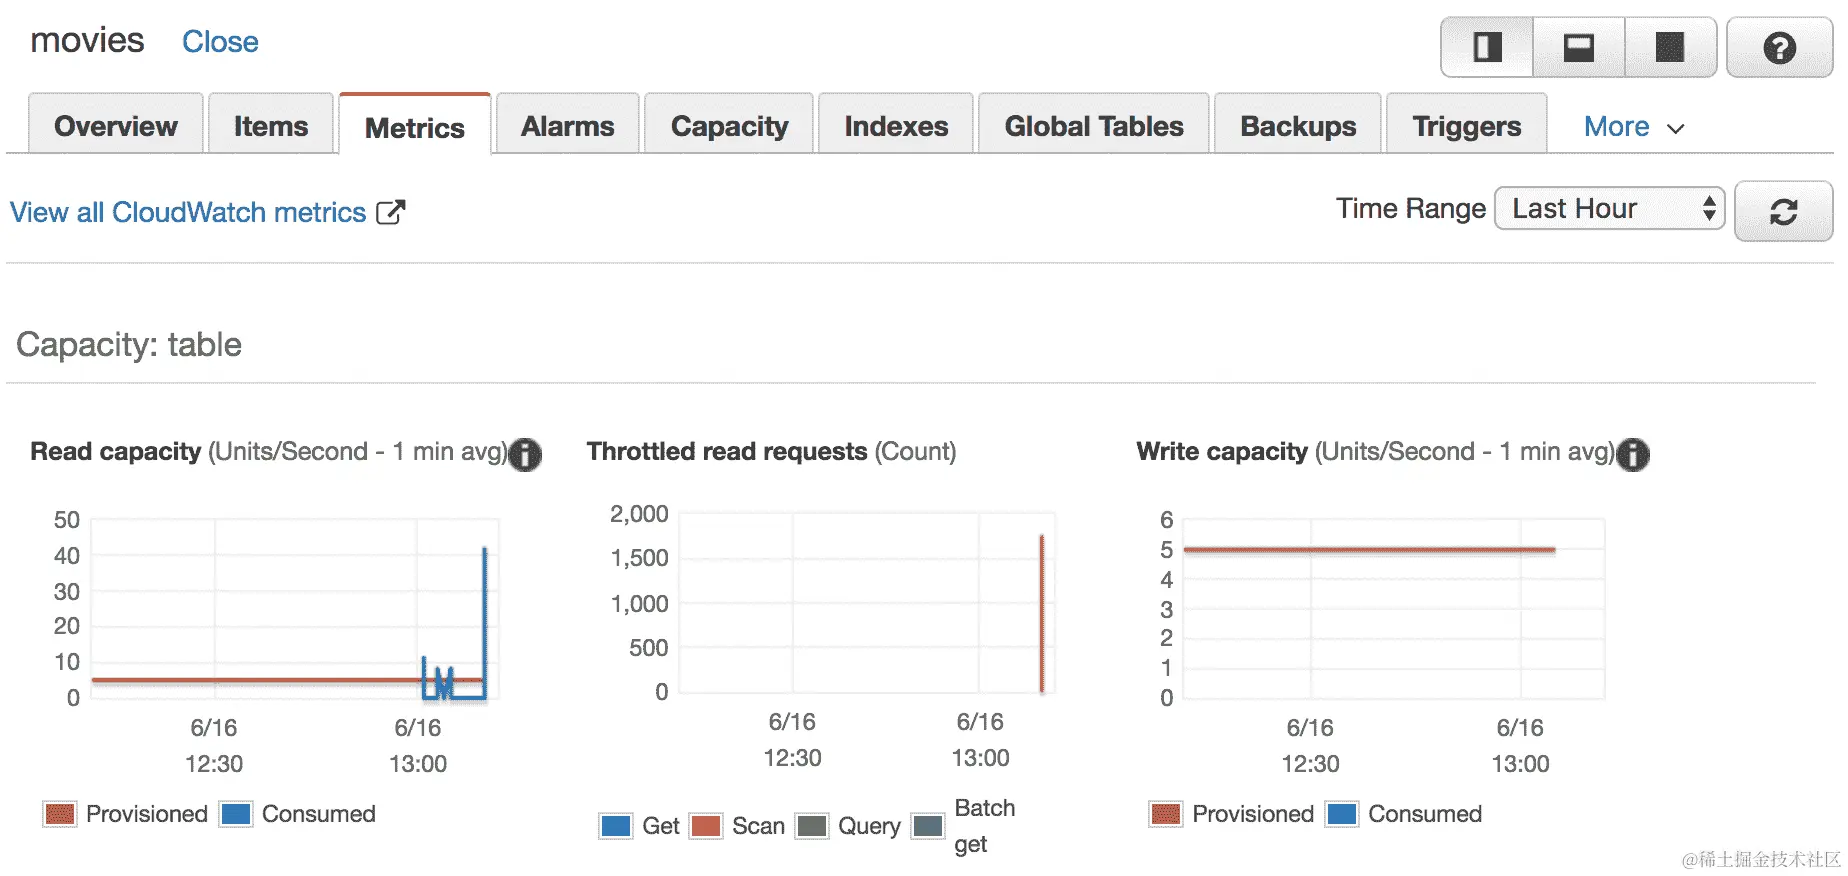Click the Throttled read requests chart
This screenshot has height=876, width=1848.
(867, 603)
